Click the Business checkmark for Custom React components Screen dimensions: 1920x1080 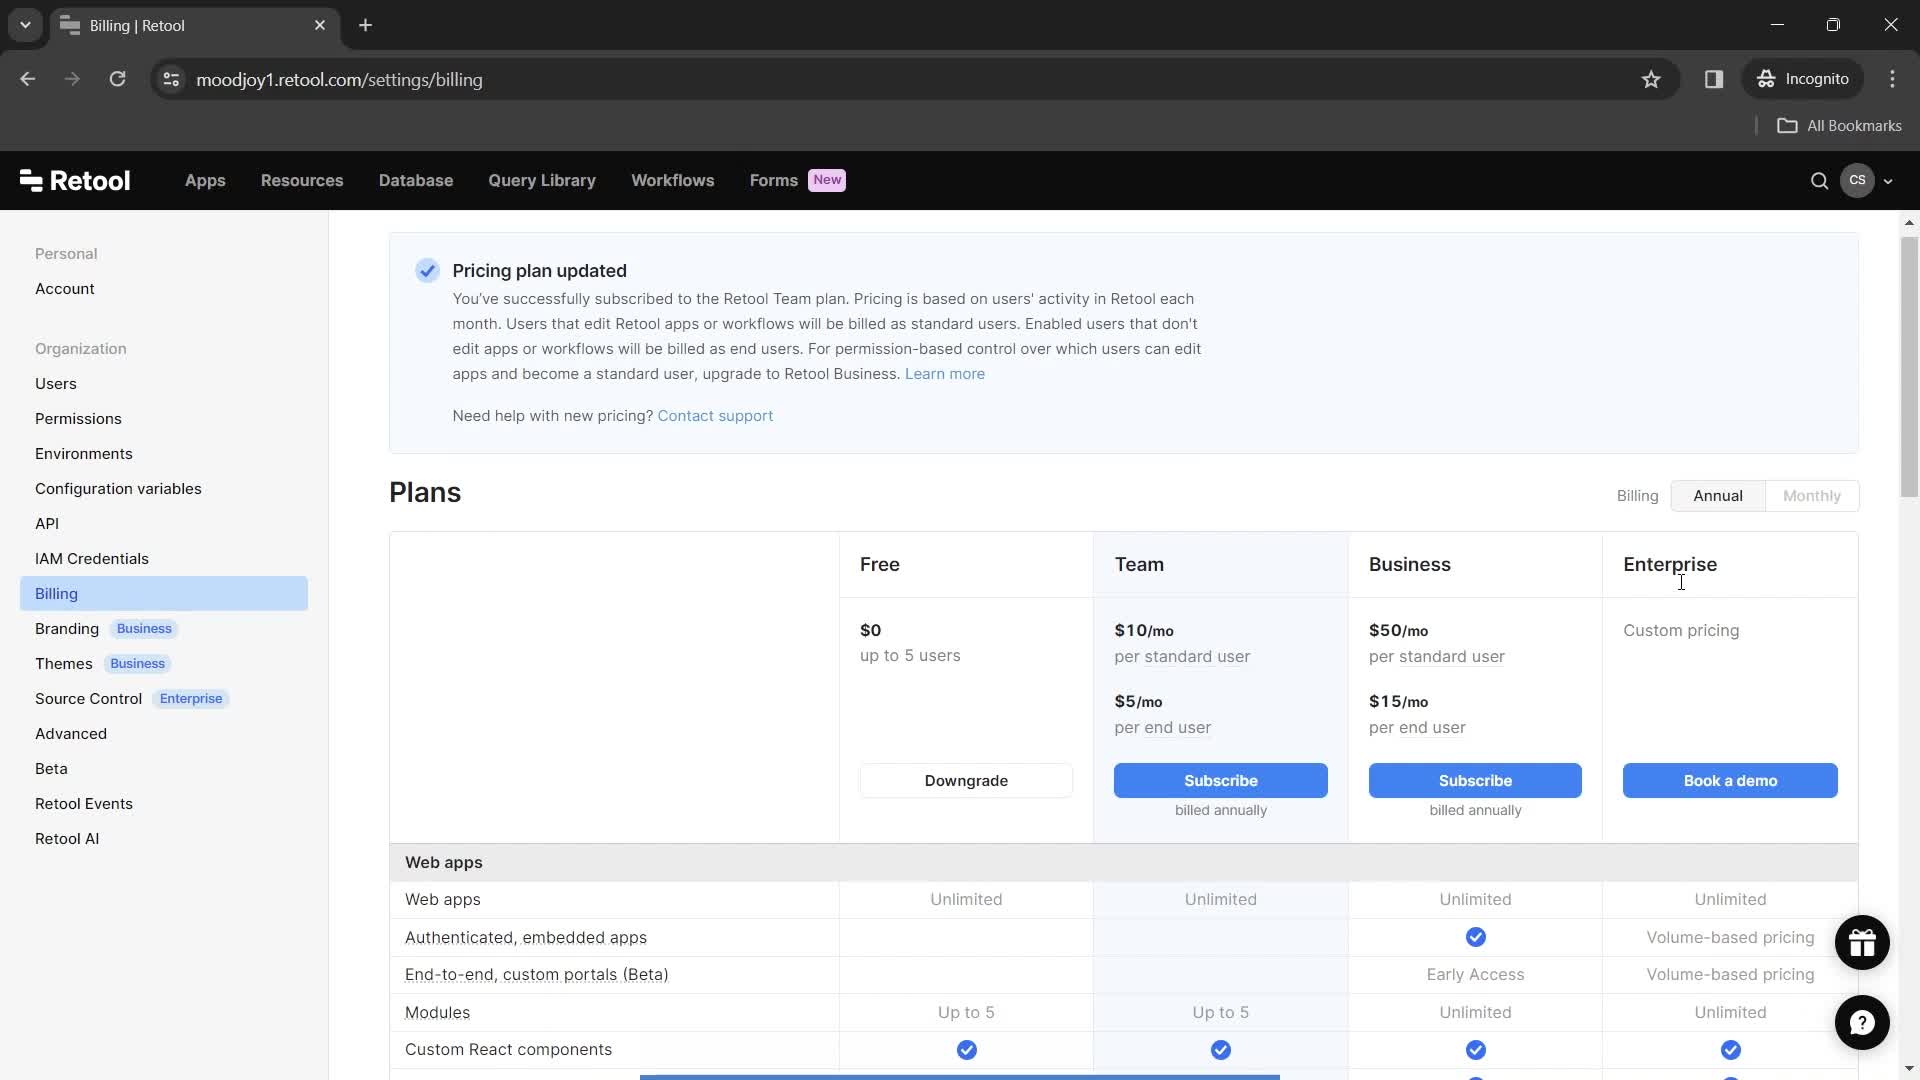[1475, 1050]
